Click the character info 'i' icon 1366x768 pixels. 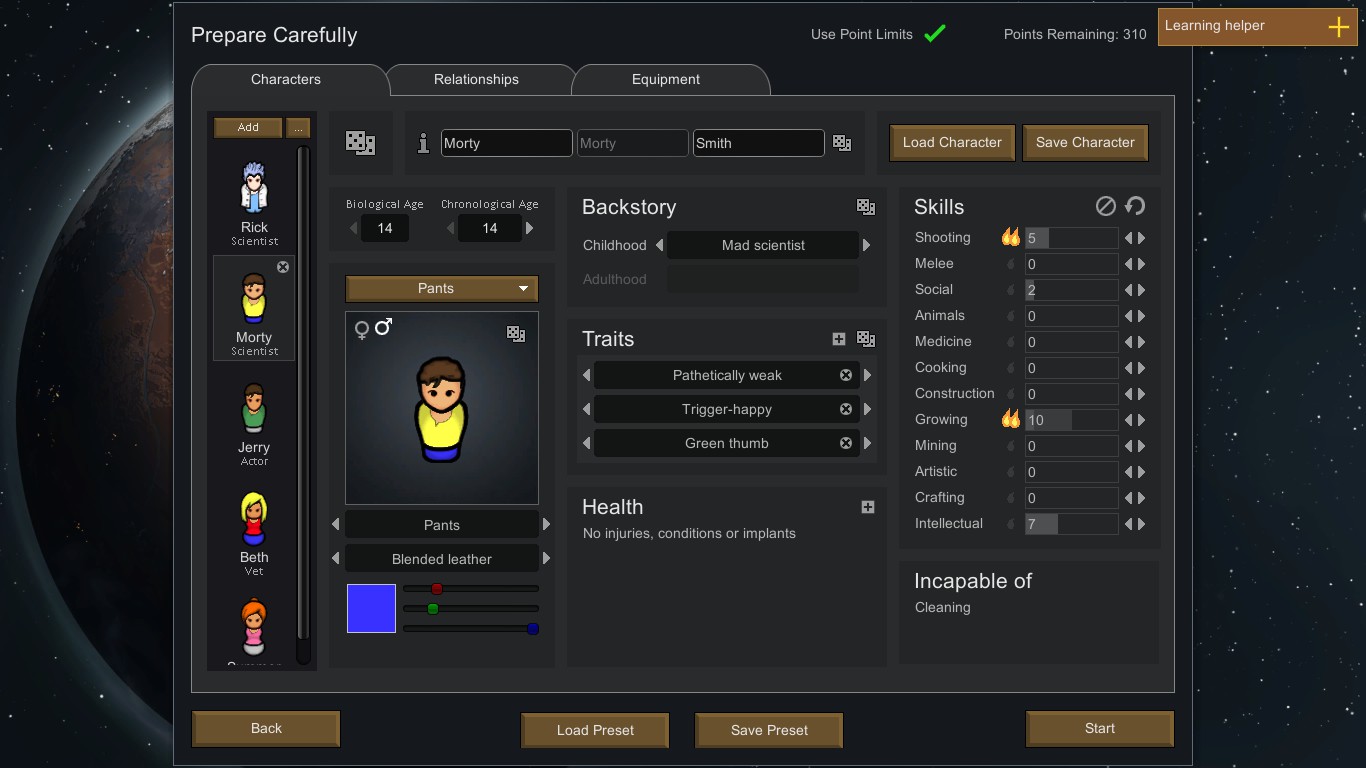(423, 143)
